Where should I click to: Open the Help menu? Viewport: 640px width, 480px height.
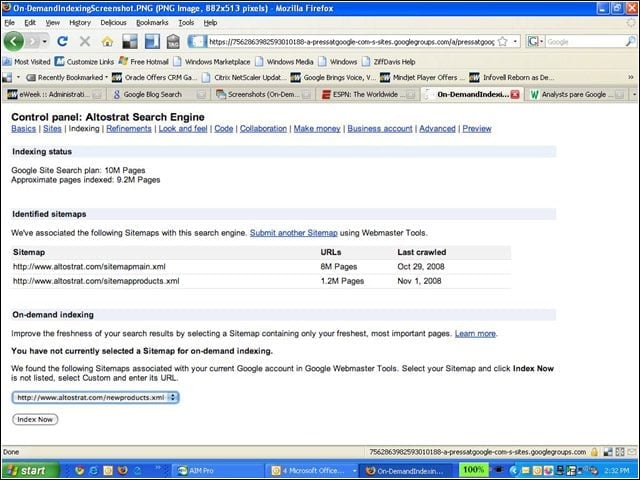click(x=210, y=23)
